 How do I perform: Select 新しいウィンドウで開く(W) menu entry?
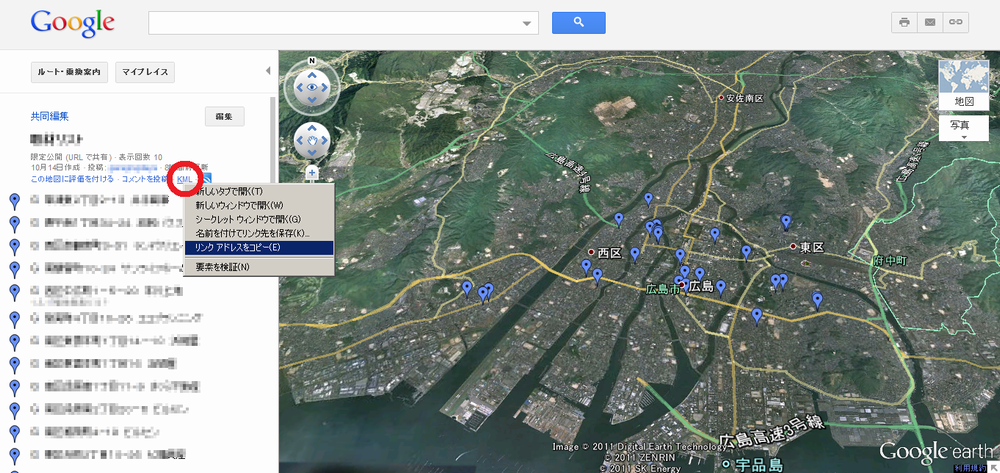(258, 205)
